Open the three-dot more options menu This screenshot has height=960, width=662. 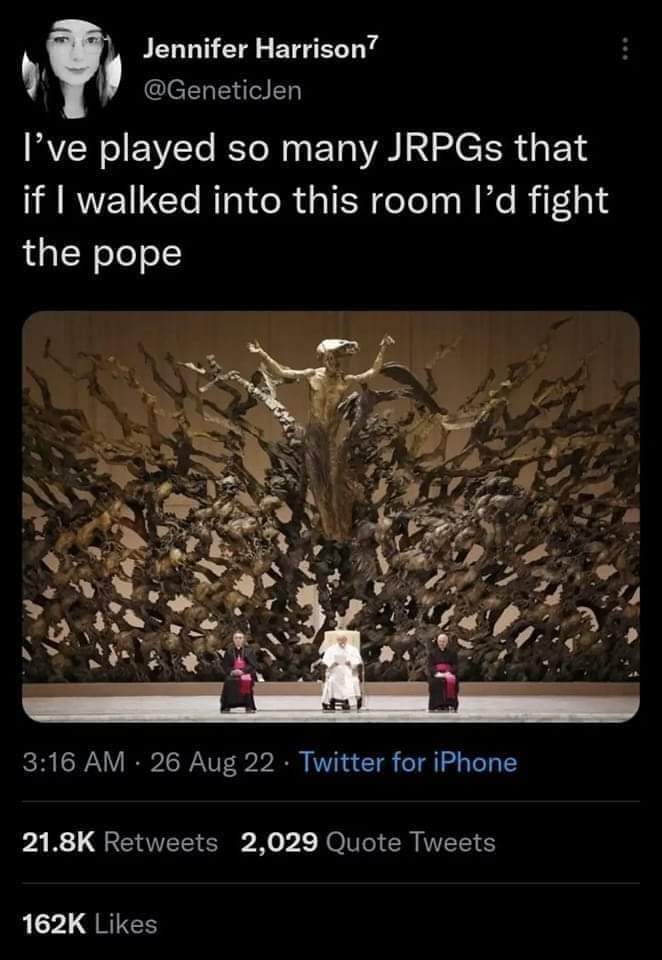click(624, 48)
